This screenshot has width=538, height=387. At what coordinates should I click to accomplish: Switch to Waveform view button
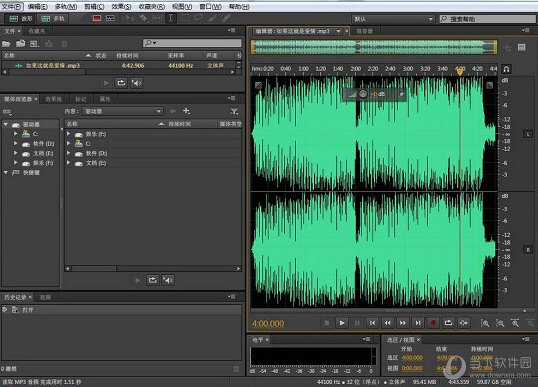[21, 19]
